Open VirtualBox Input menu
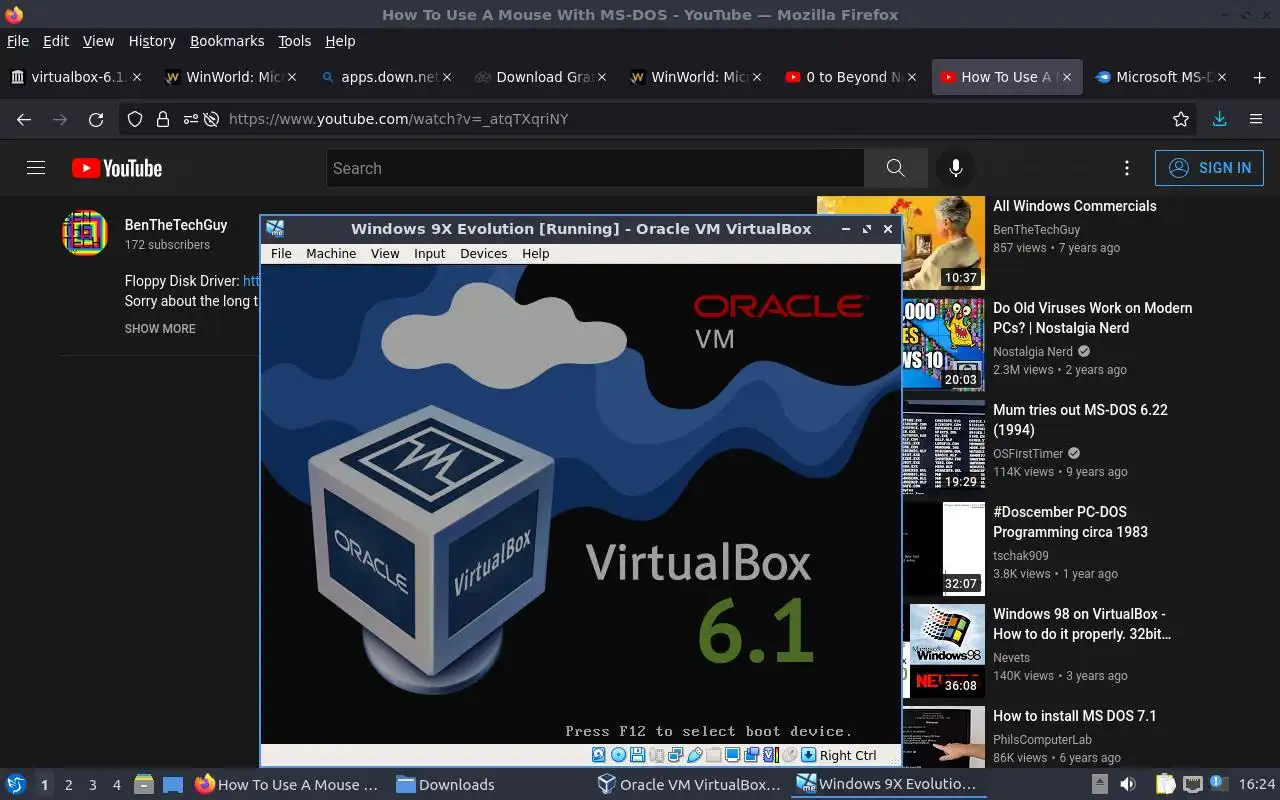Viewport: 1280px width, 800px height. click(429, 253)
